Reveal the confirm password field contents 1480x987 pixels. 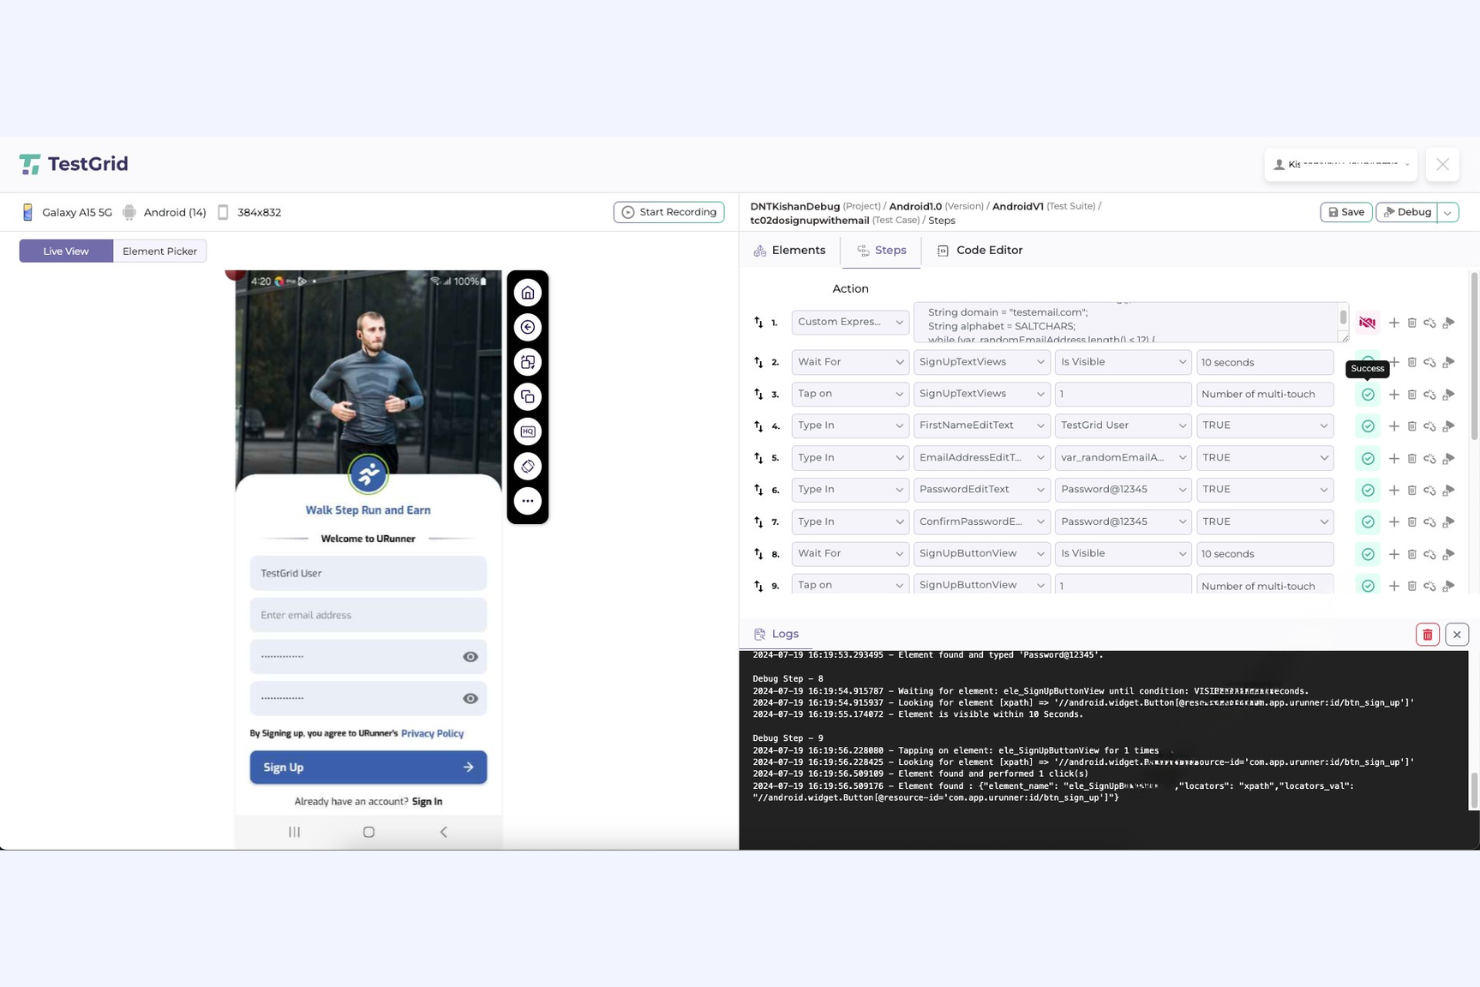tap(469, 698)
